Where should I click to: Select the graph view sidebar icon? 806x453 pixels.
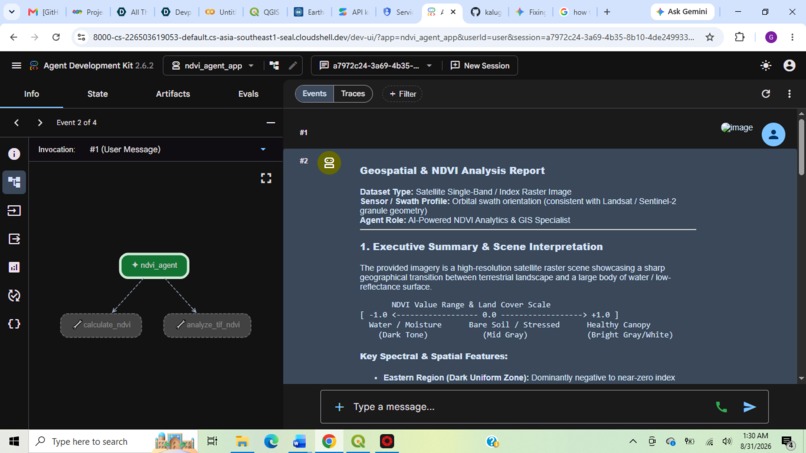click(x=14, y=182)
